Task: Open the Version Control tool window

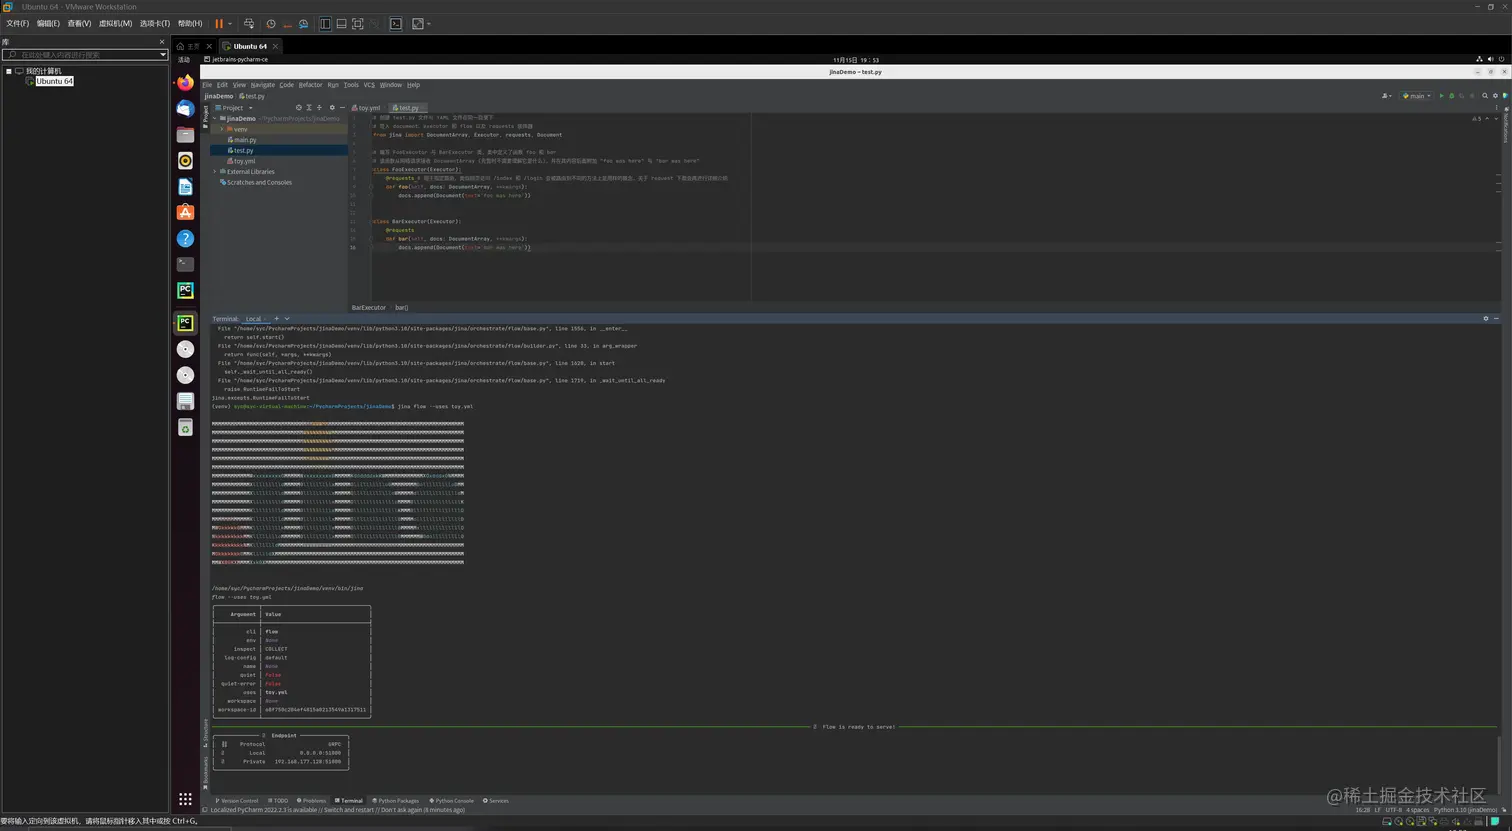Action: pos(237,801)
